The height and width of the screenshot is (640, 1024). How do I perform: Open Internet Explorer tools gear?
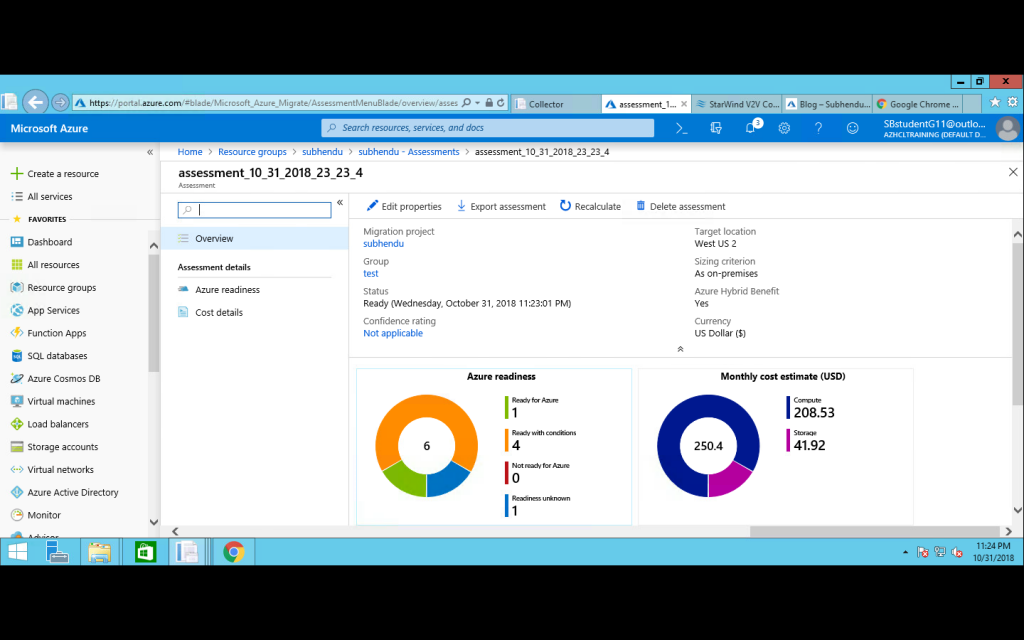pyautogui.click(x=1013, y=102)
